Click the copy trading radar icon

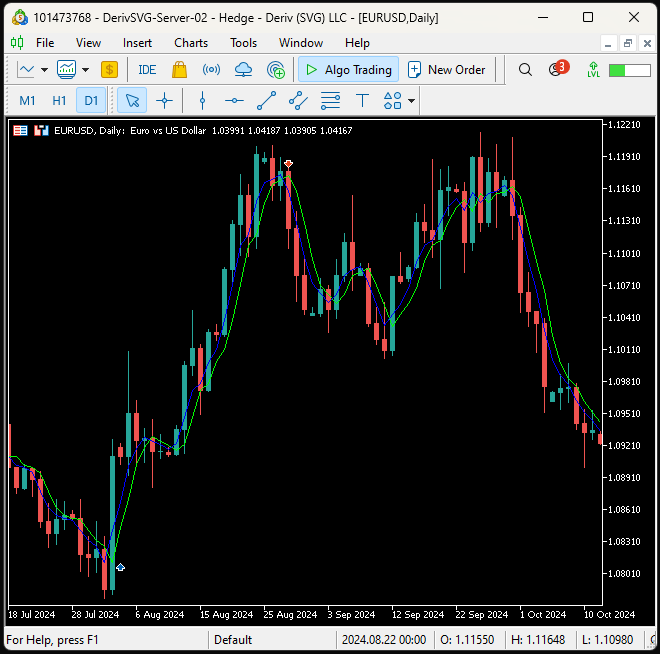(x=276, y=69)
